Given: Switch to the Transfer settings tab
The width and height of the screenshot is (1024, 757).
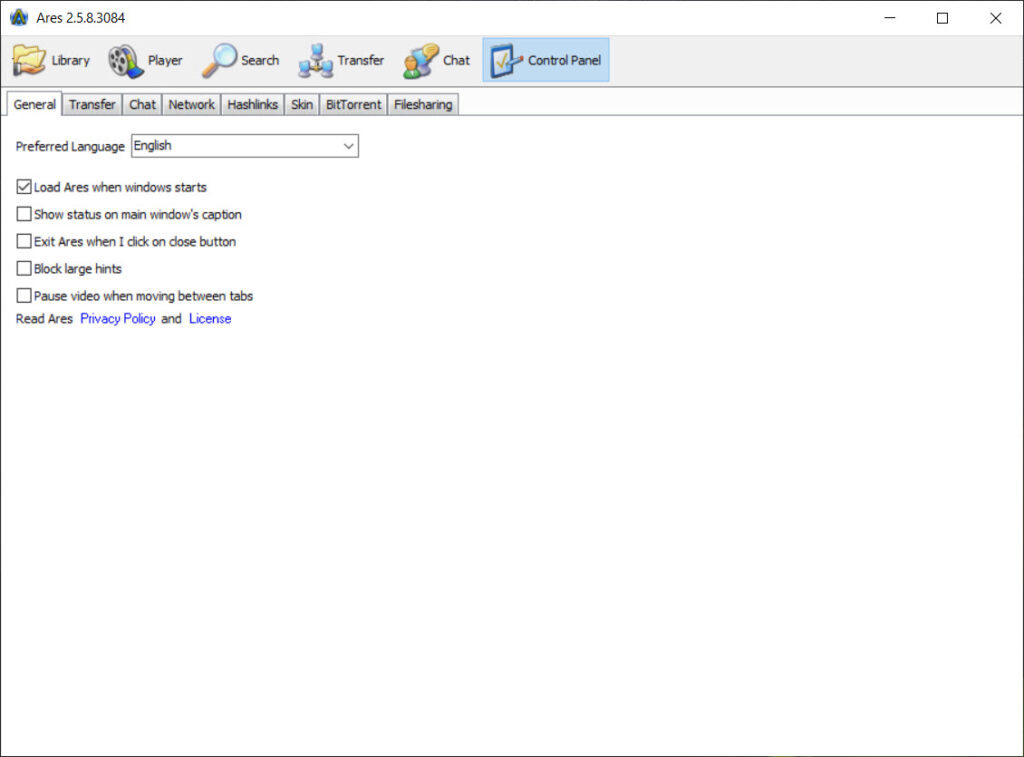Looking at the screenshot, I should coord(92,105).
